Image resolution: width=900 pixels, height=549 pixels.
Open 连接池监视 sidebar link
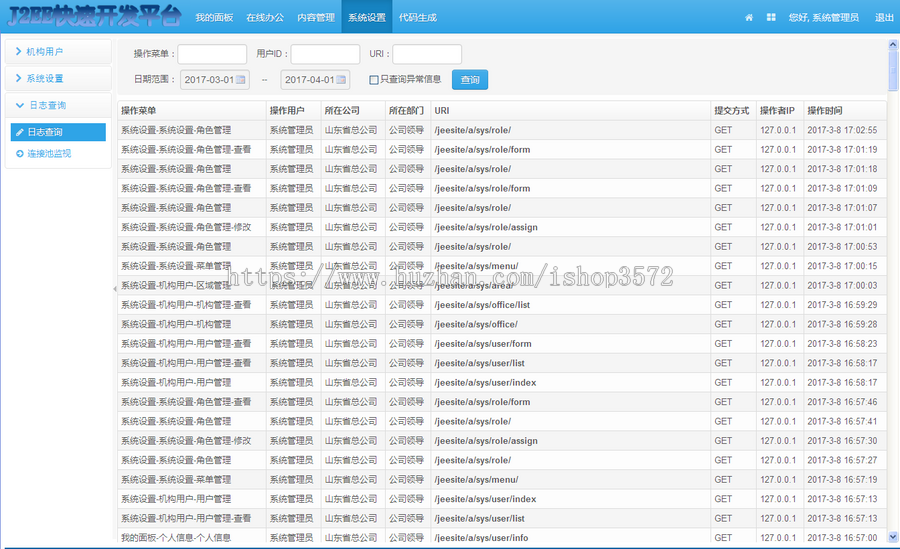pos(49,154)
